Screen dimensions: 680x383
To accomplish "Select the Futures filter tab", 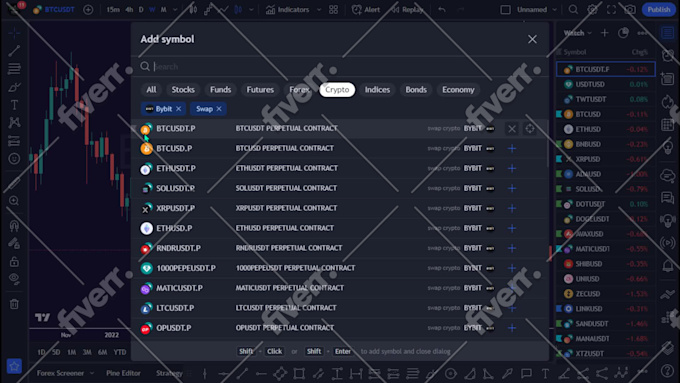I will tap(260, 90).
